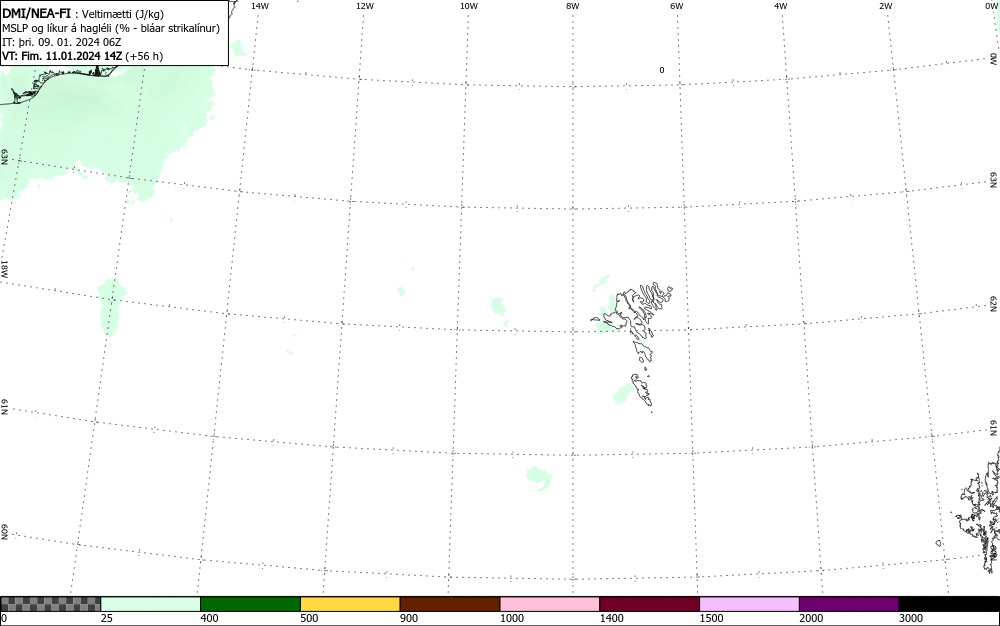Viewport: 1000px width, 626px height.
Task: Click the 12W longitude label
Action: coord(365,6)
